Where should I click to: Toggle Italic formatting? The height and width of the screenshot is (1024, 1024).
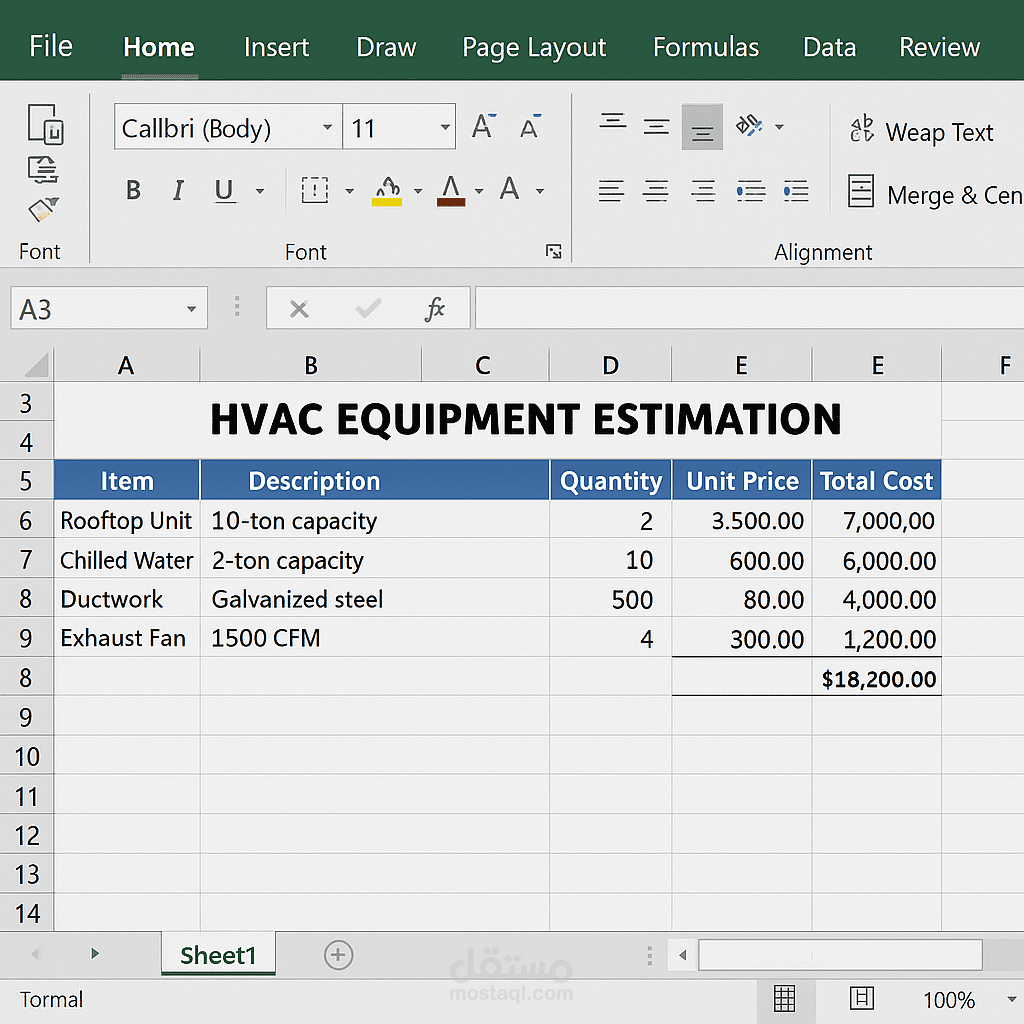[x=178, y=190]
